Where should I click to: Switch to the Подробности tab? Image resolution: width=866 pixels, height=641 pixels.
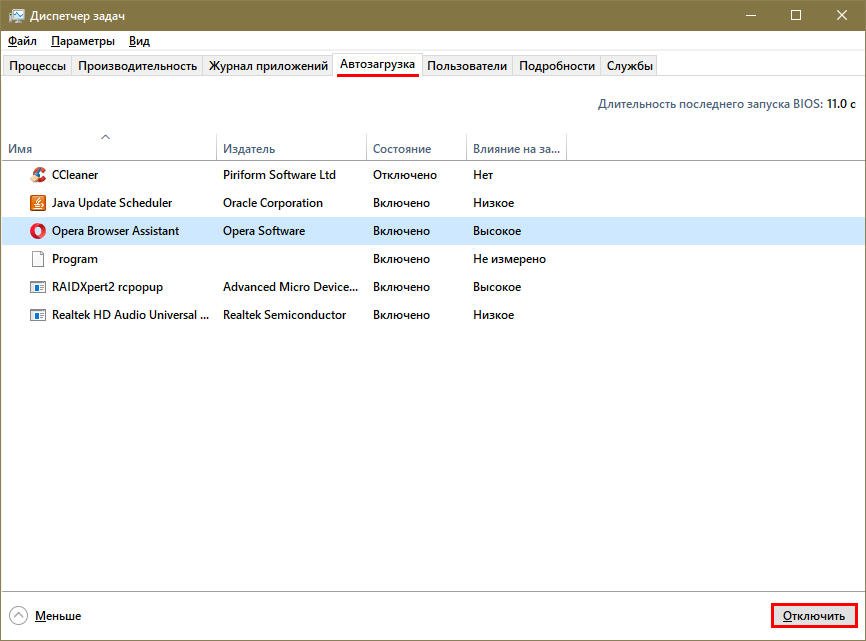(x=557, y=66)
